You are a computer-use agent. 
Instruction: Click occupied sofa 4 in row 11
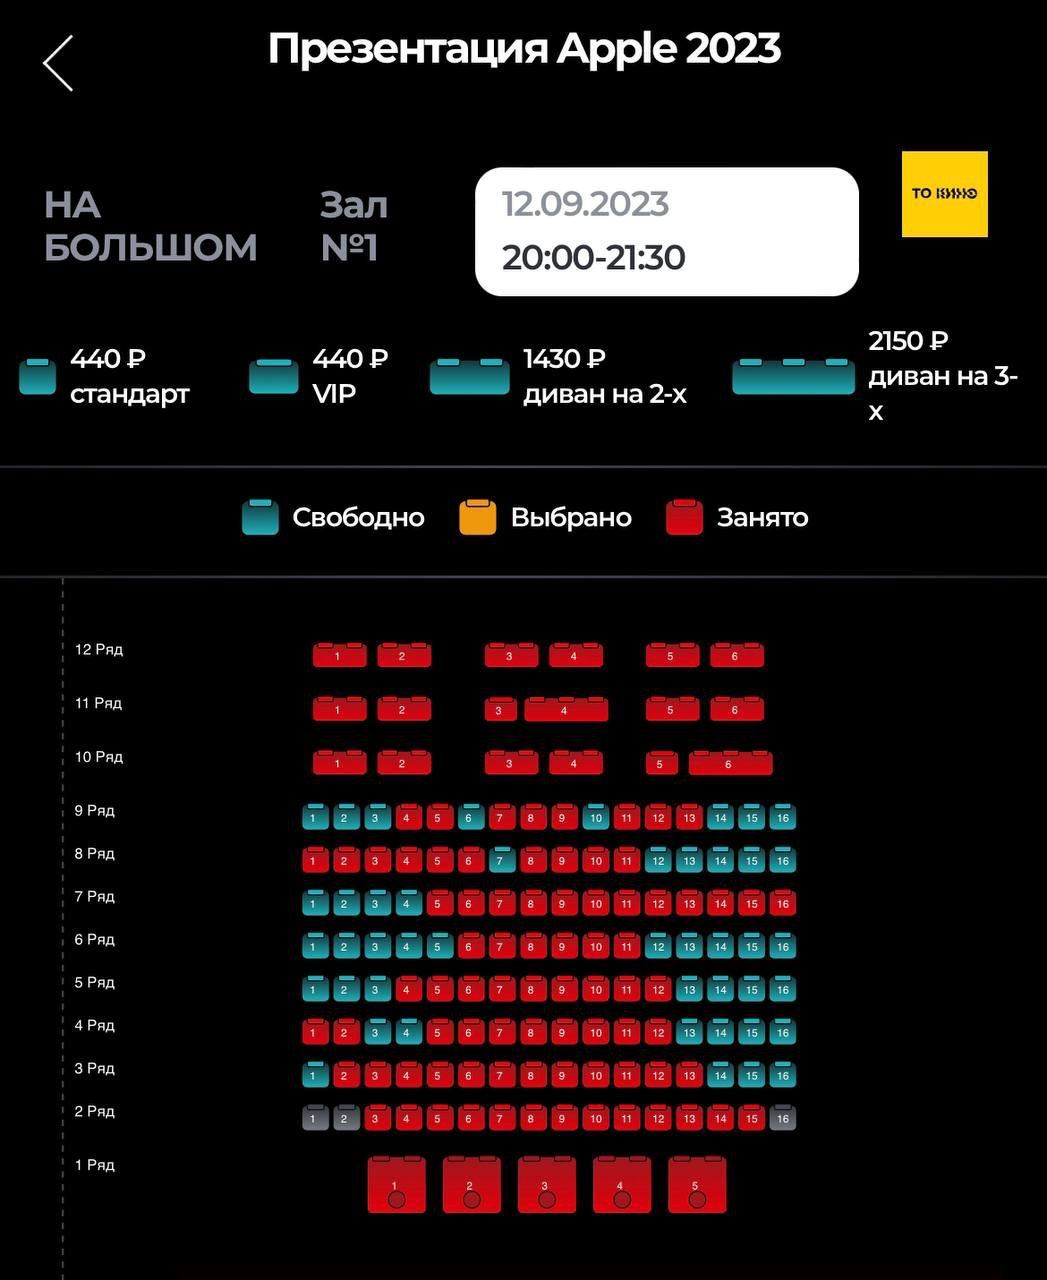pos(565,710)
